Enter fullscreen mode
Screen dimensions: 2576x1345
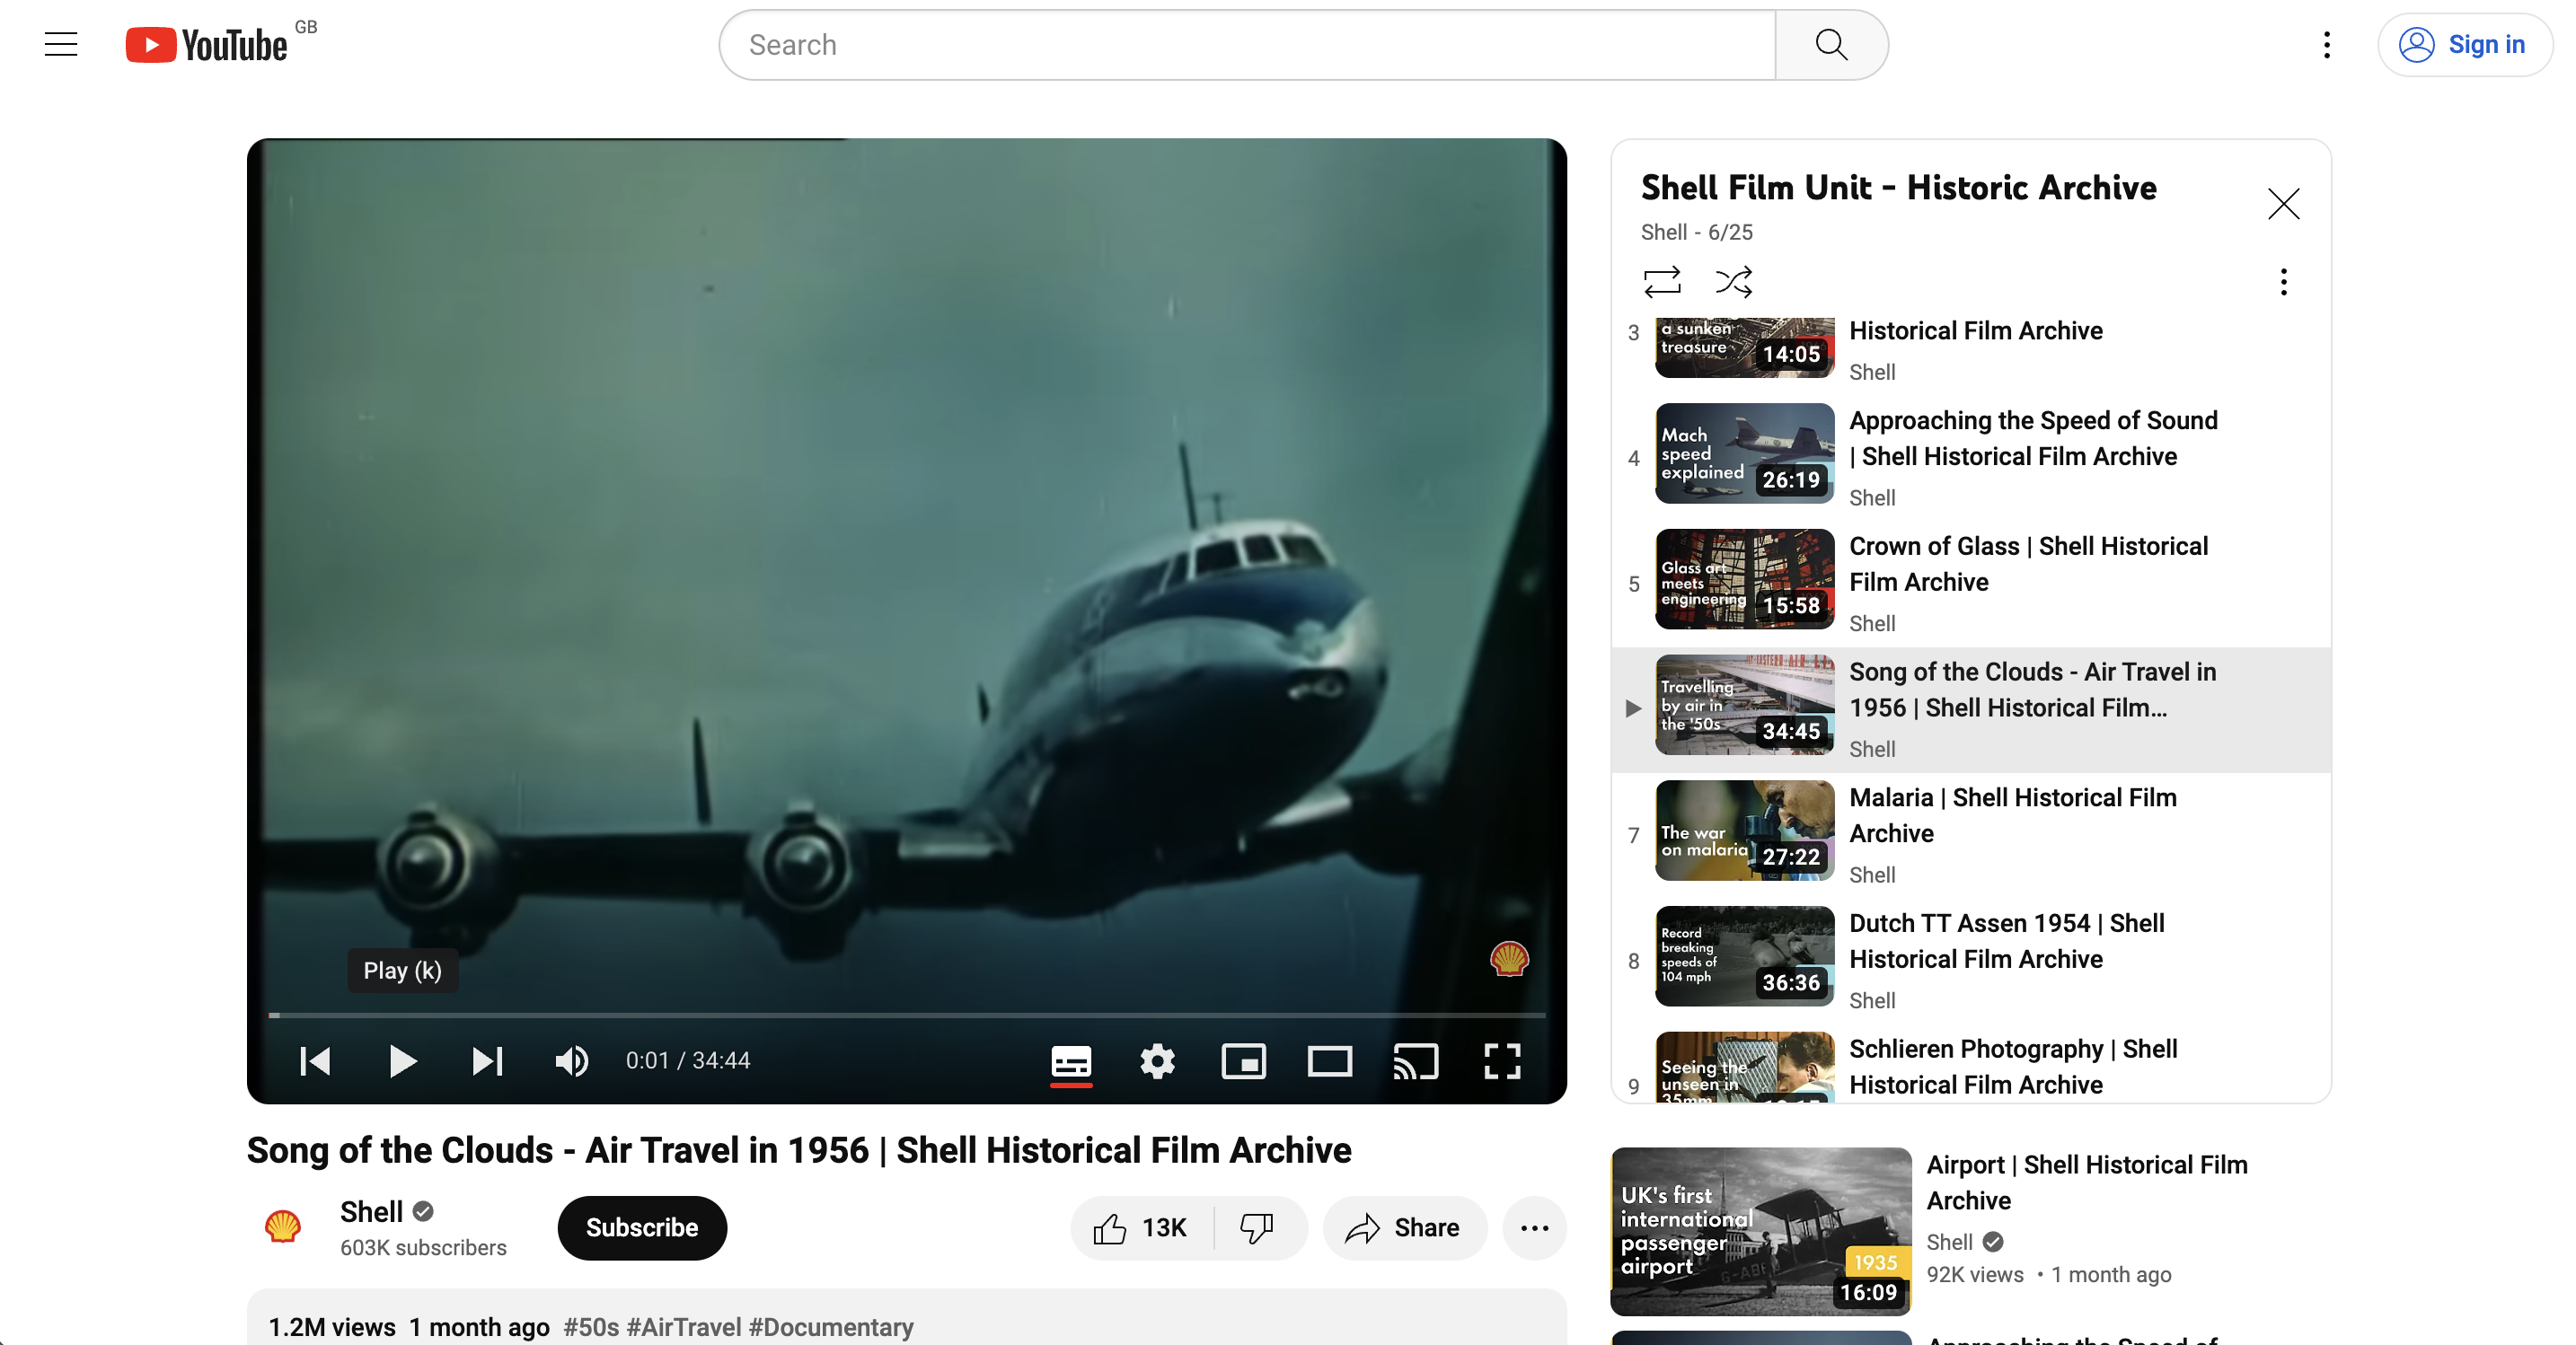1502,1061
